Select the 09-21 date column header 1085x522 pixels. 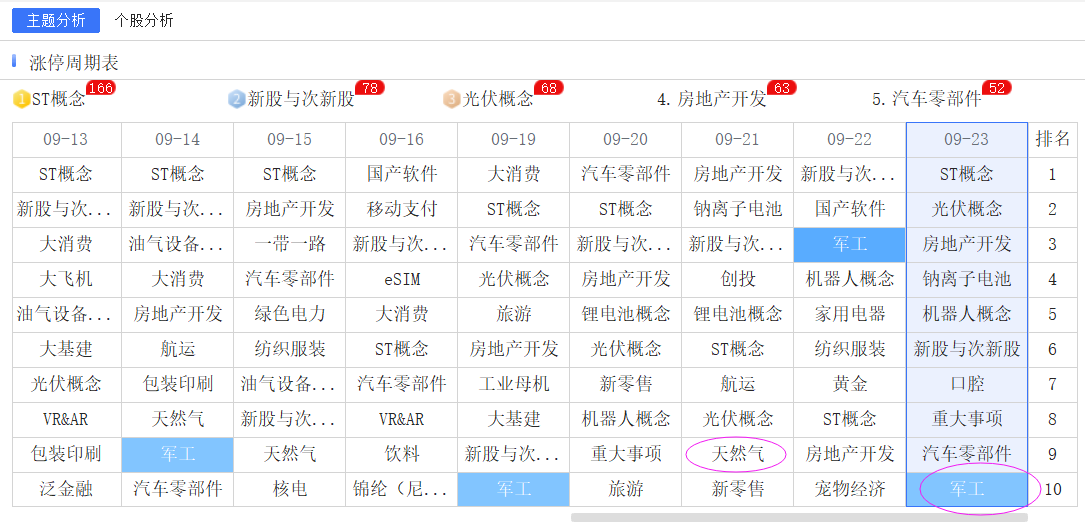pyautogui.click(x=738, y=140)
